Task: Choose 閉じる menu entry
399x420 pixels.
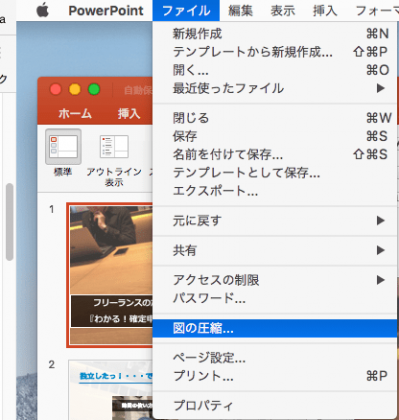Action: (x=275, y=118)
